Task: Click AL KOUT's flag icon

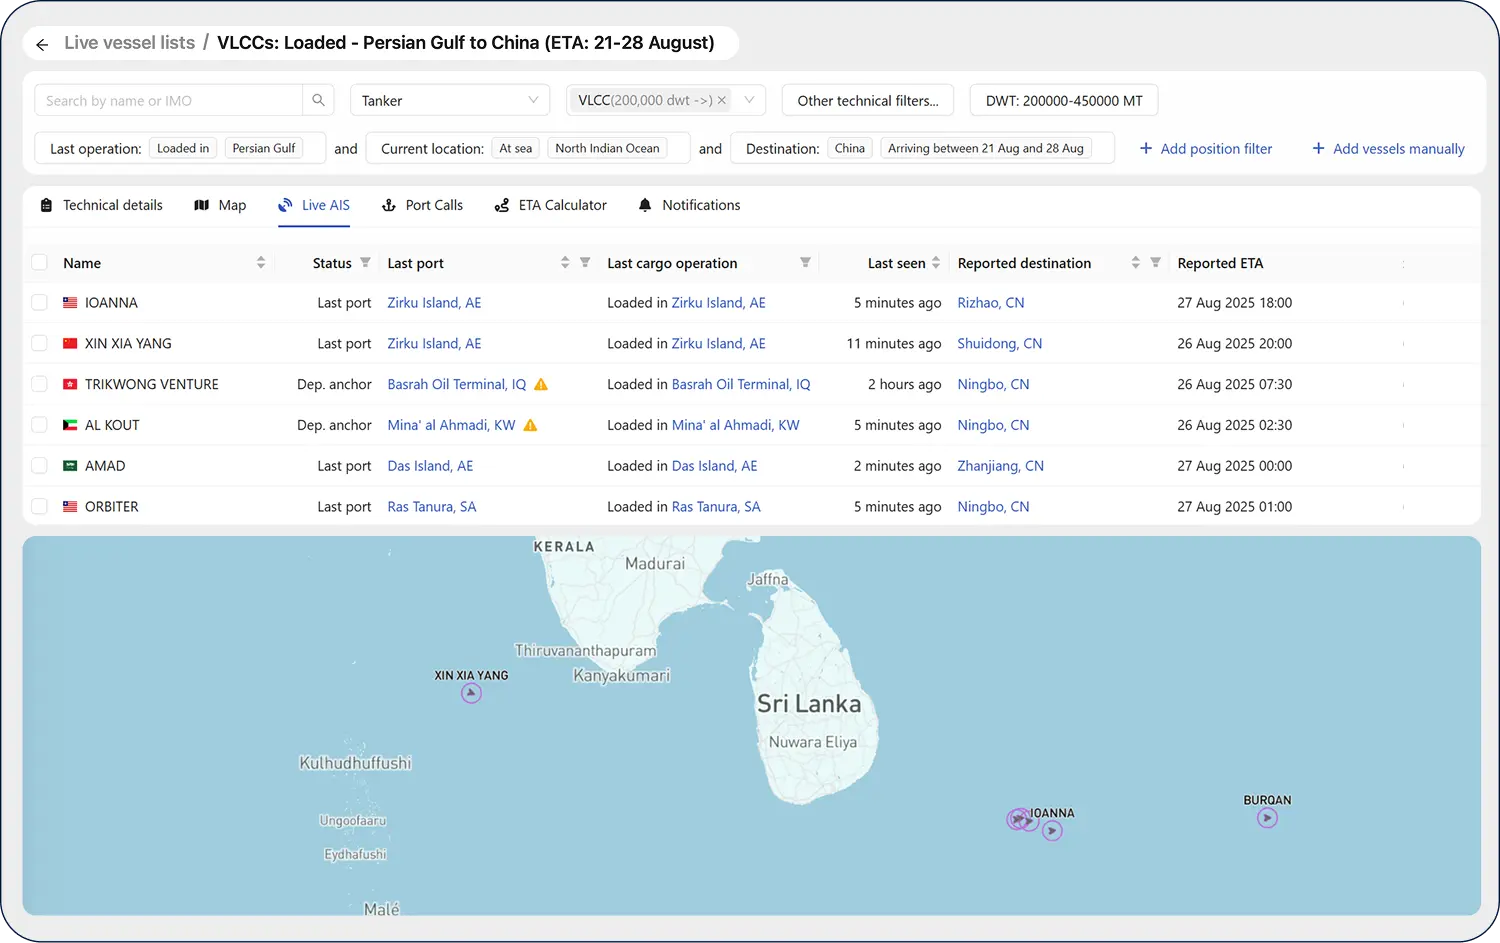Action: pos(70,425)
